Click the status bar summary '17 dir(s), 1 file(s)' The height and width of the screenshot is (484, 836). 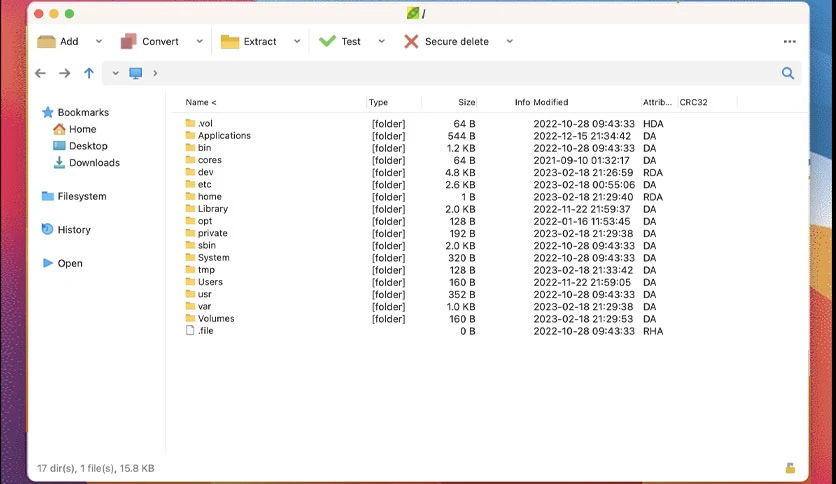[95, 468]
